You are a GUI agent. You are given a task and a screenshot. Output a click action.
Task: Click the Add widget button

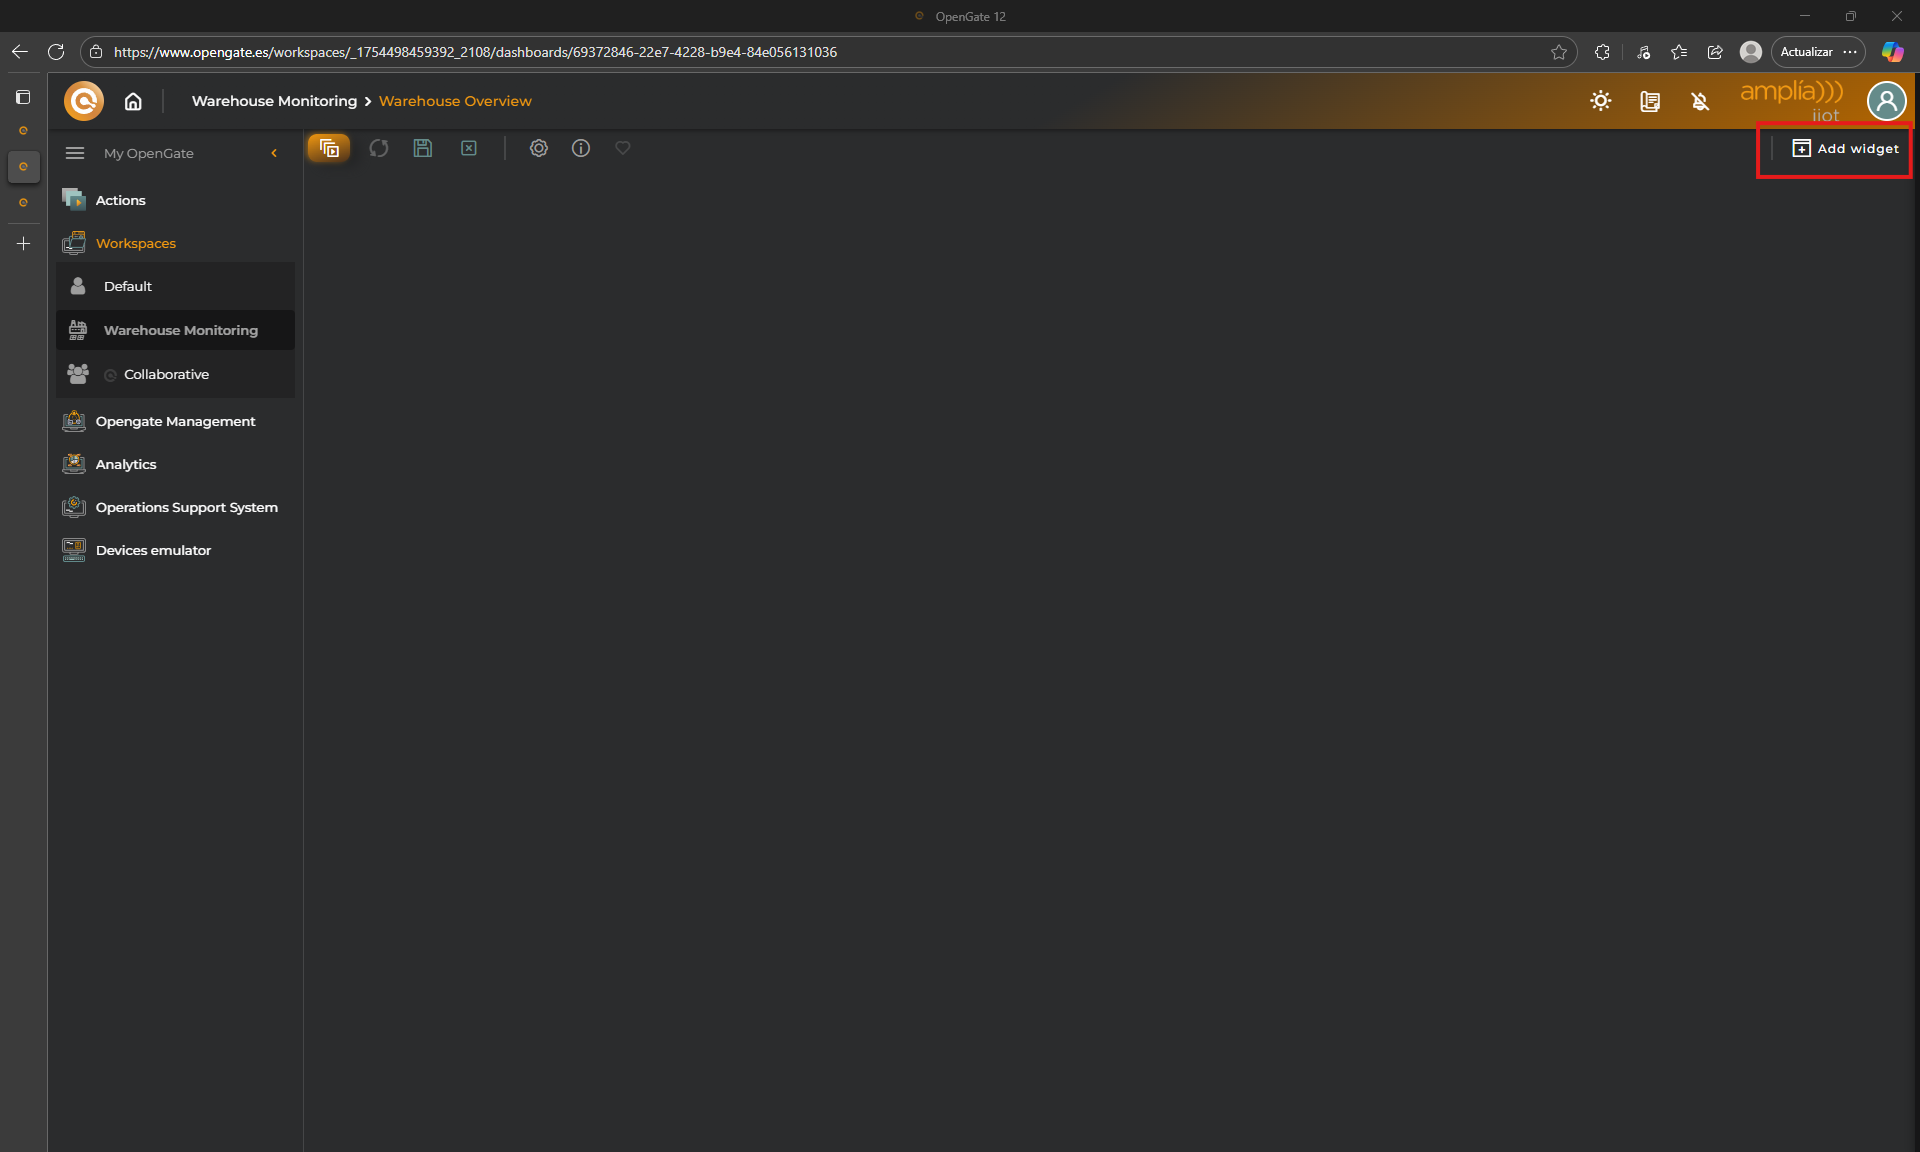pos(1845,148)
